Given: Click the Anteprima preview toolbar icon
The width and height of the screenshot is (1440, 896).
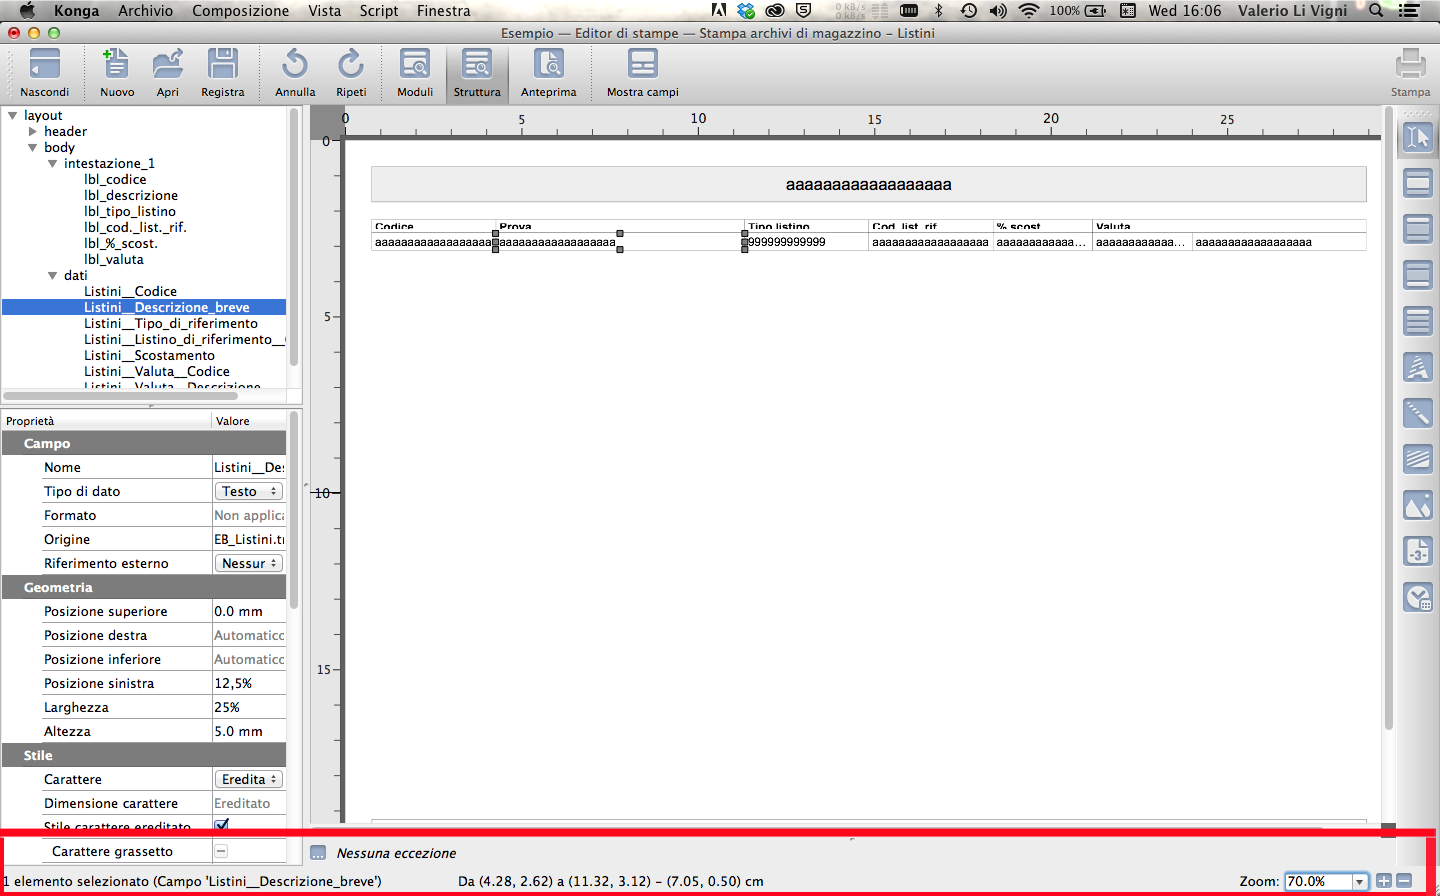Looking at the screenshot, I should pos(548,66).
